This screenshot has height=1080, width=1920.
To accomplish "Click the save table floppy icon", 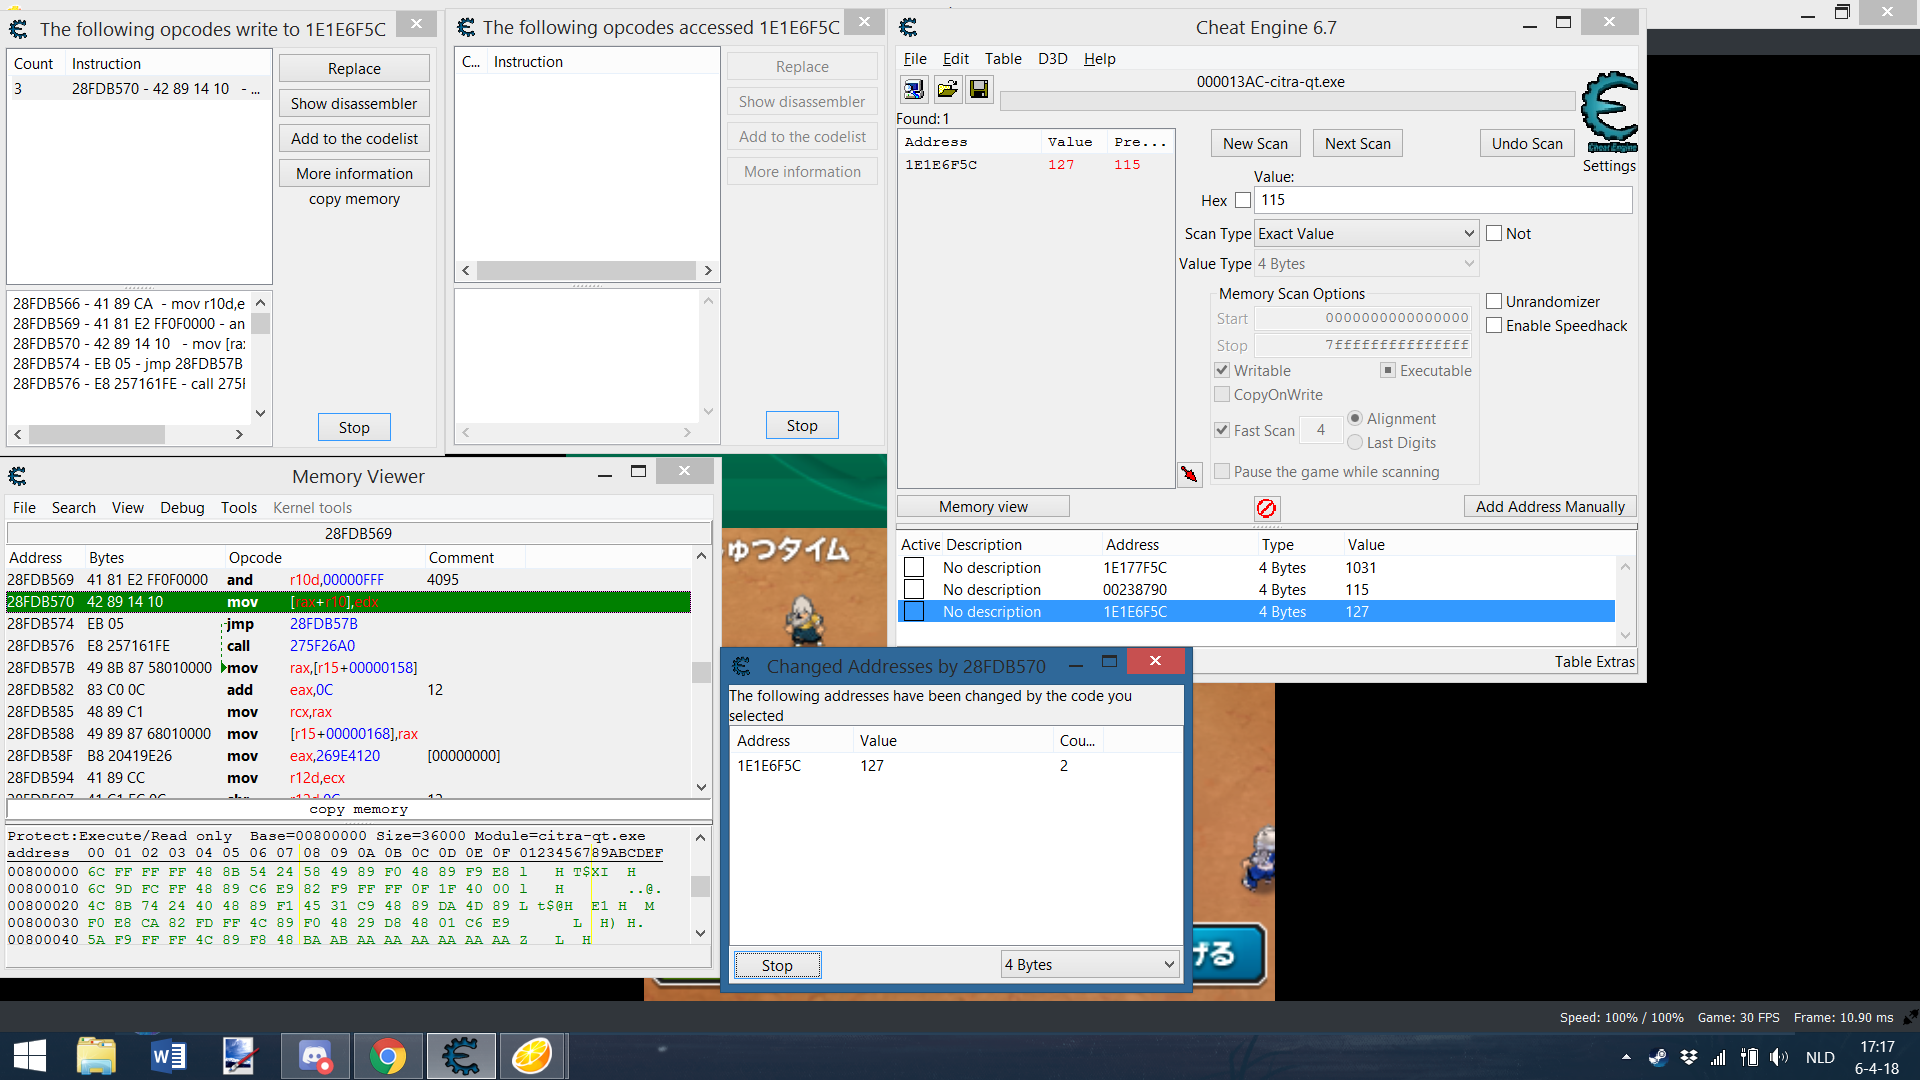I will (x=979, y=90).
